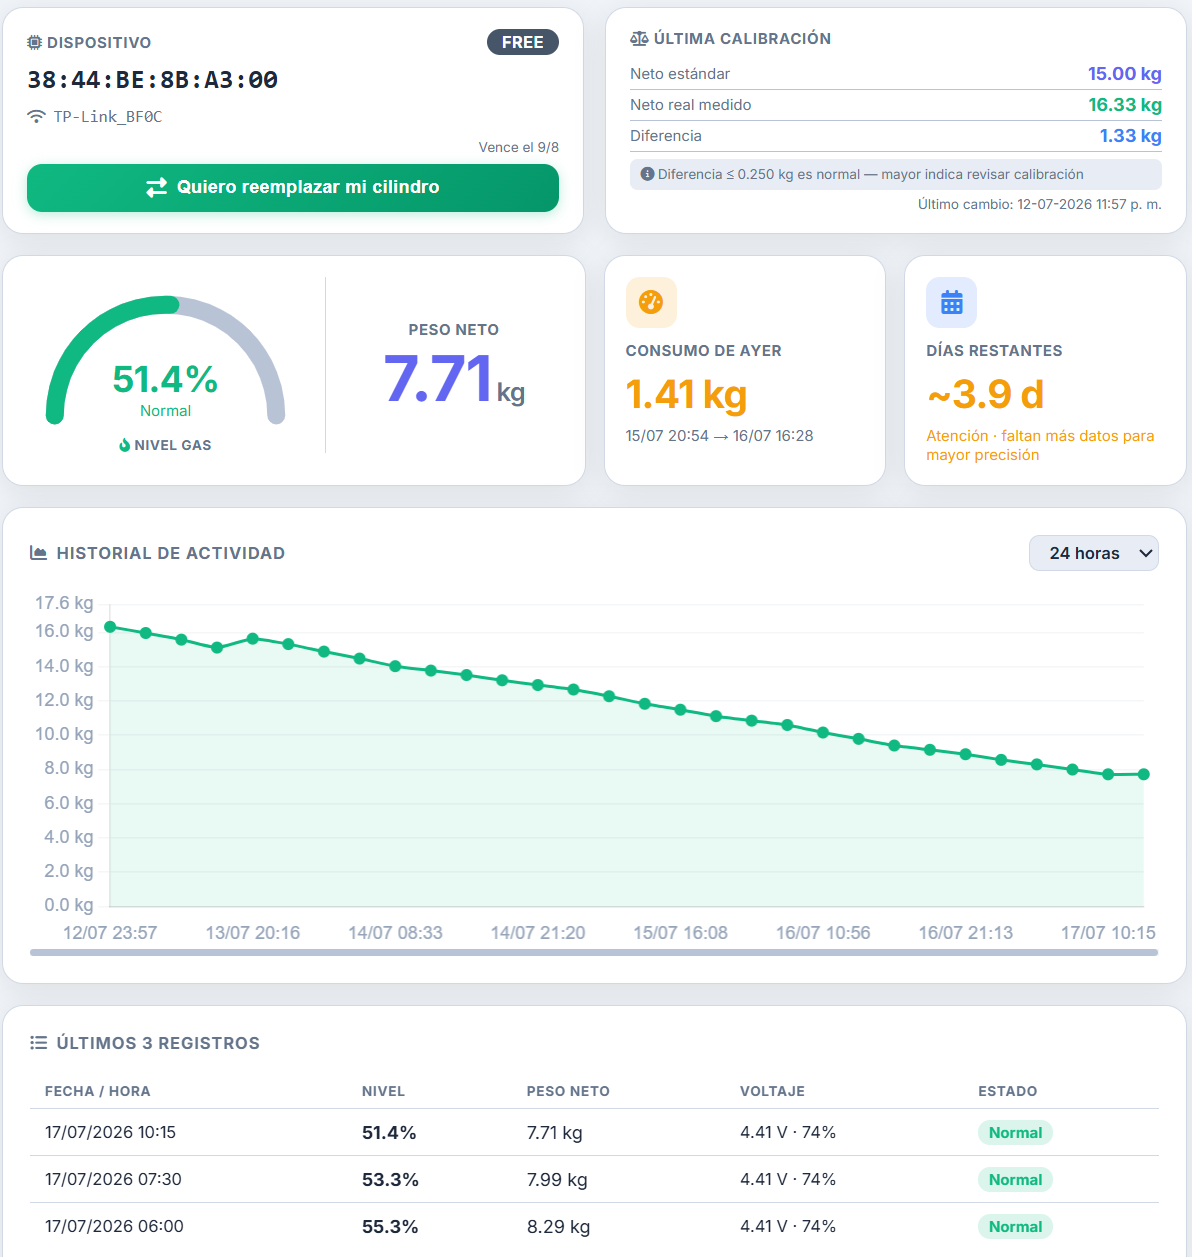
Task: Click the 1.41 kg yesterday consumption value
Action: click(687, 394)
